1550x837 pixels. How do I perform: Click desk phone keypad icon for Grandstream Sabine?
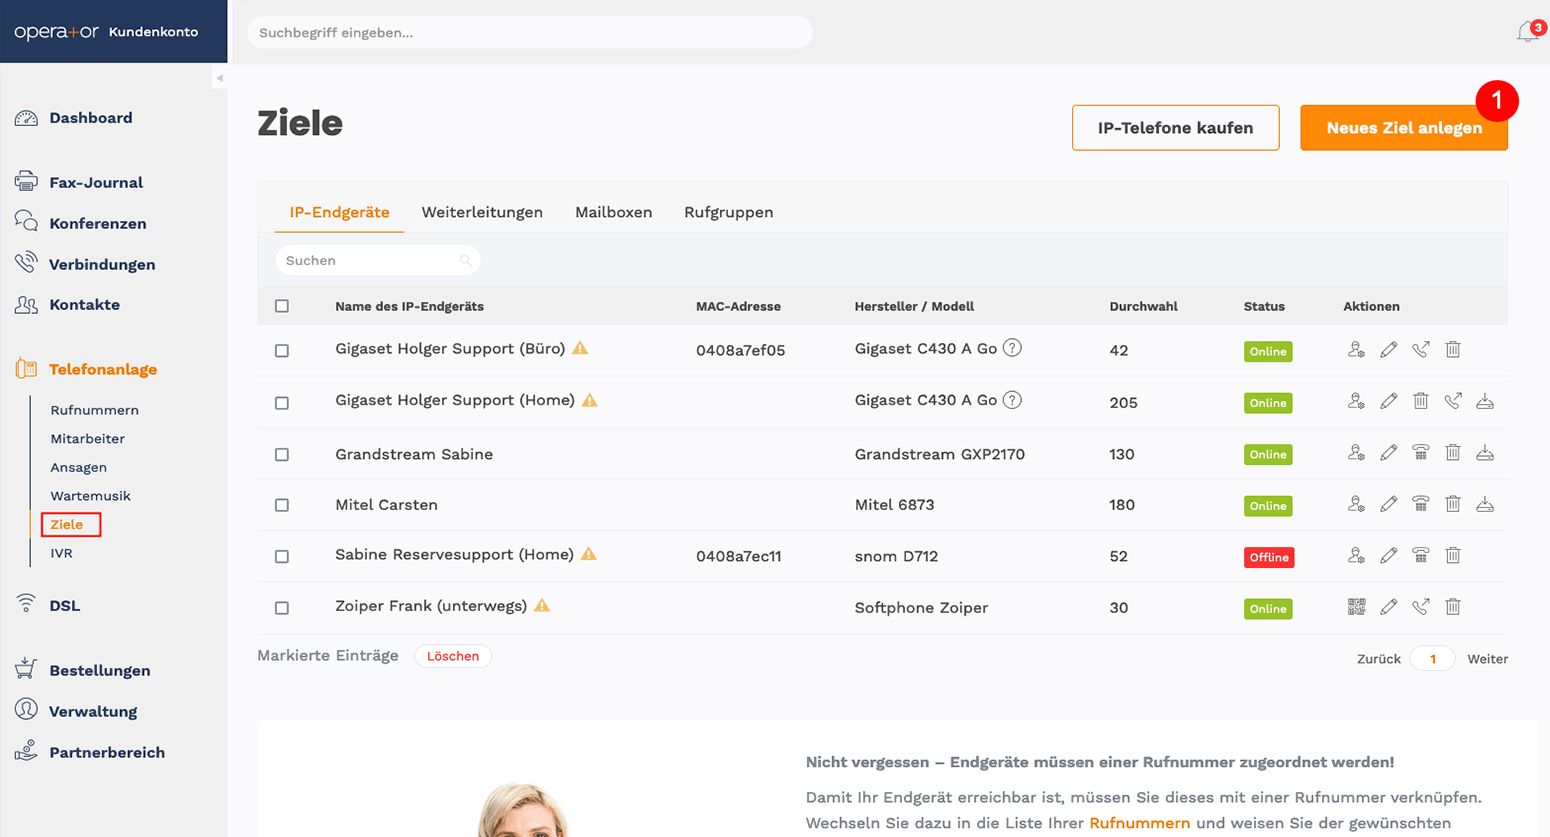[x=1420, y=452]
